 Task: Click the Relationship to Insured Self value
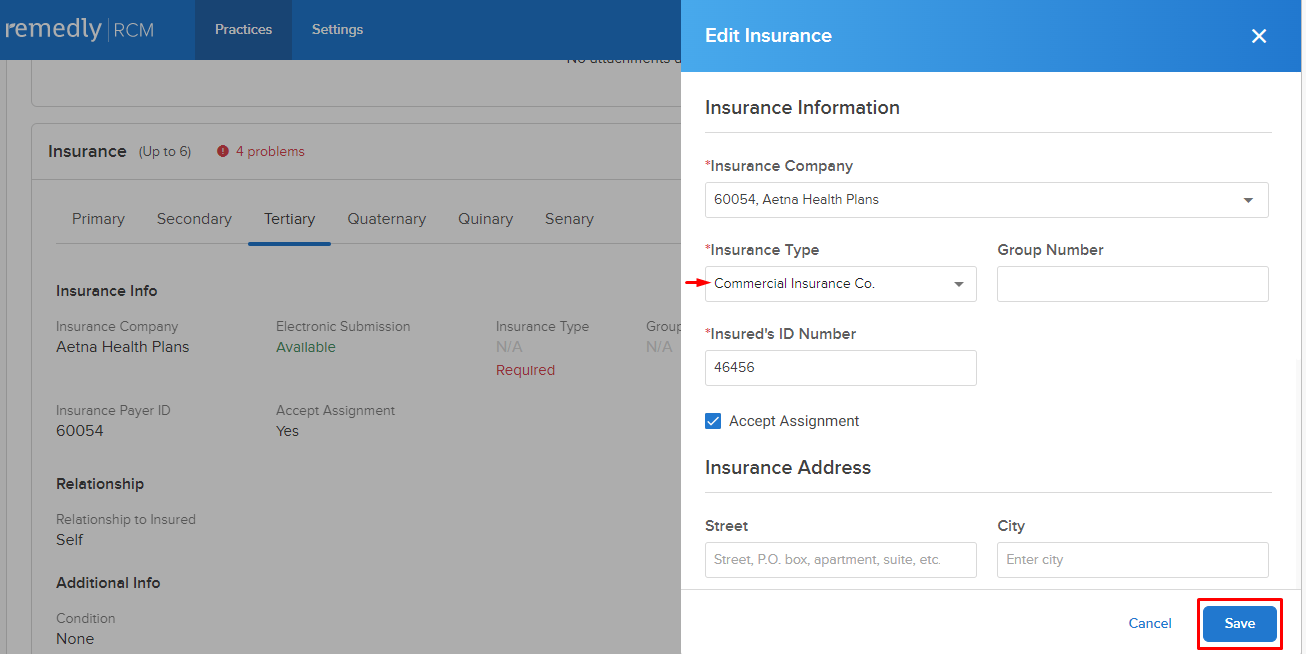pyautogui.click(x=70, y=540)
